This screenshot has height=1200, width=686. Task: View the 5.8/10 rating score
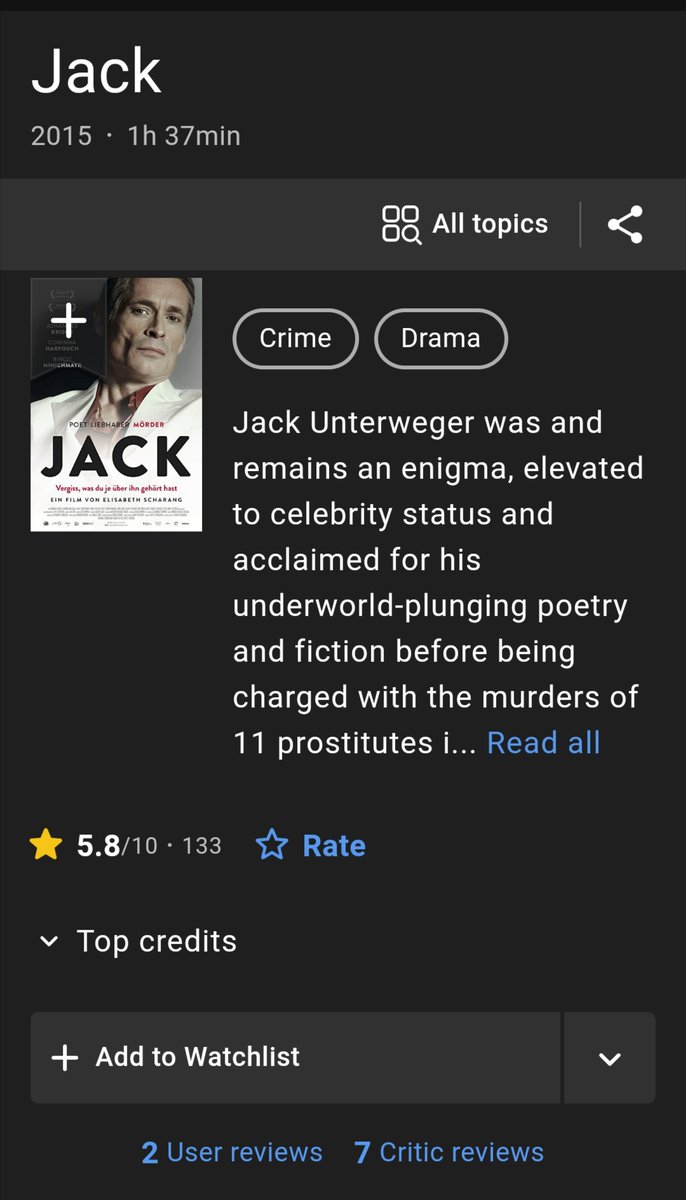pos(117,846)
